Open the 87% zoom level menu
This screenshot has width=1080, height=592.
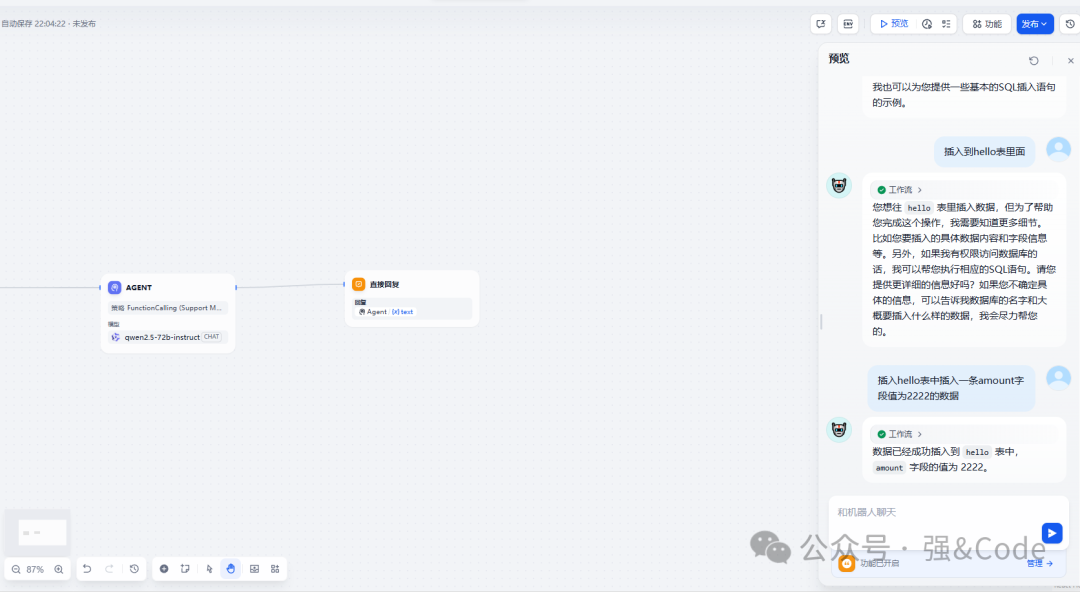pyautogui.click(x=35, y=569)
